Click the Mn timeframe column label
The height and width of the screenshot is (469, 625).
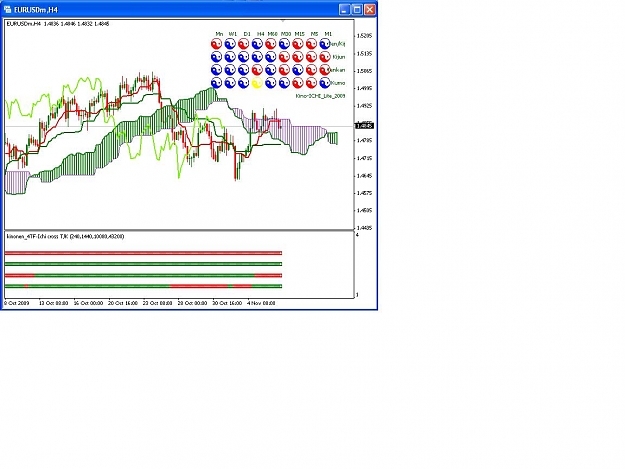pyautogui.click(x=219, y=34)
